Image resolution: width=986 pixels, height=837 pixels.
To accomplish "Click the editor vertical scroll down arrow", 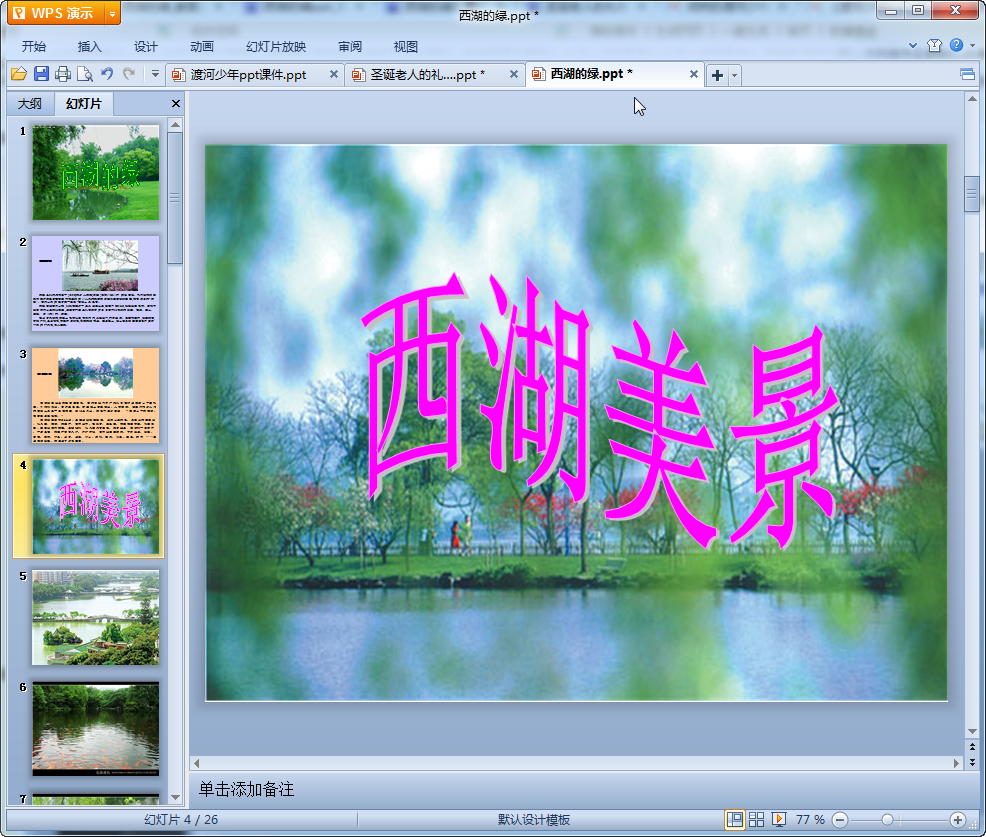I will 972,731.
